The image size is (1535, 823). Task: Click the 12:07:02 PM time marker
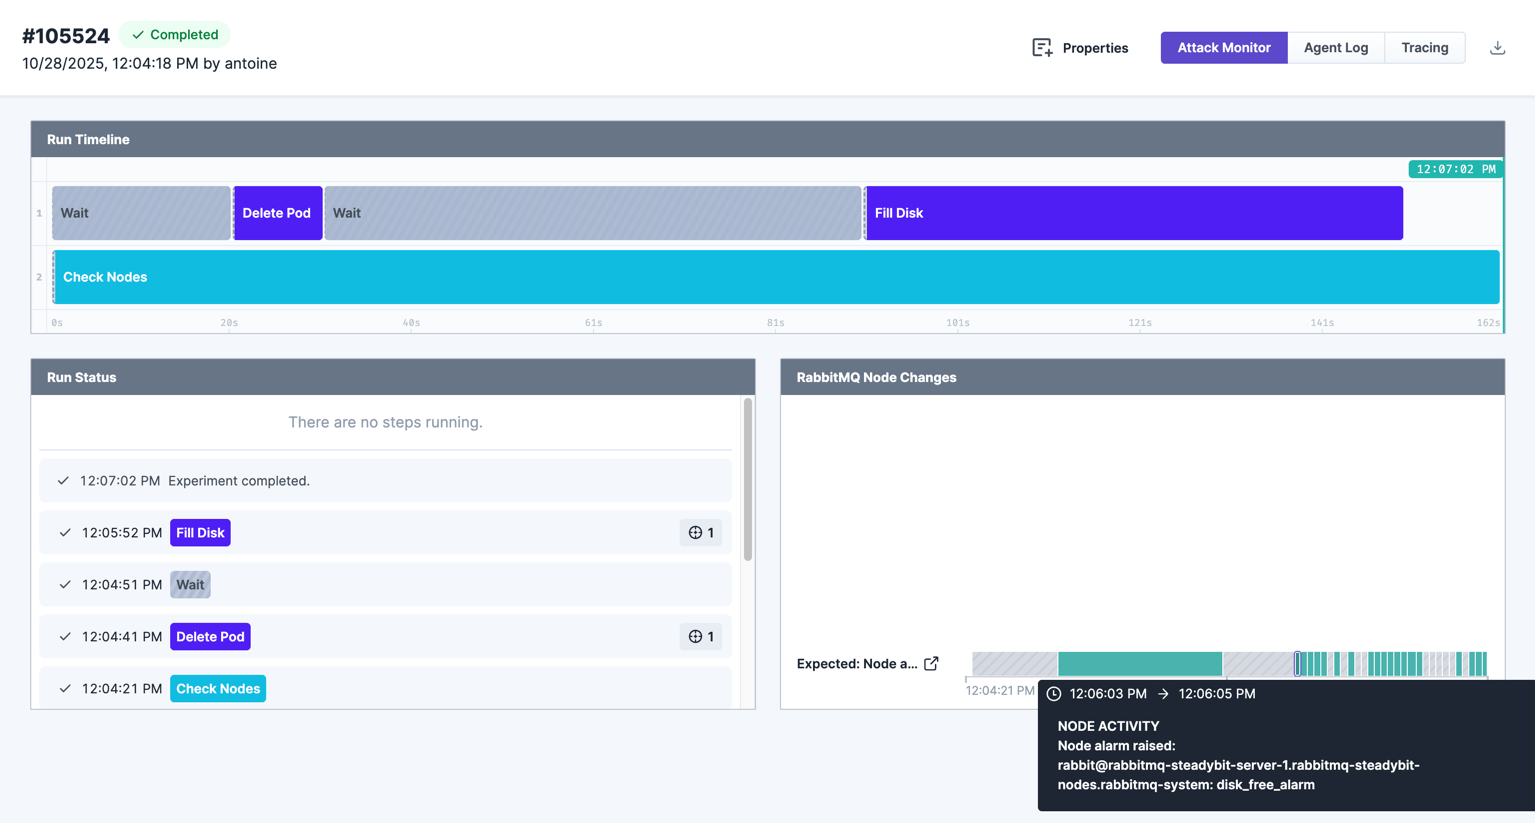(x=1456, y=168)
